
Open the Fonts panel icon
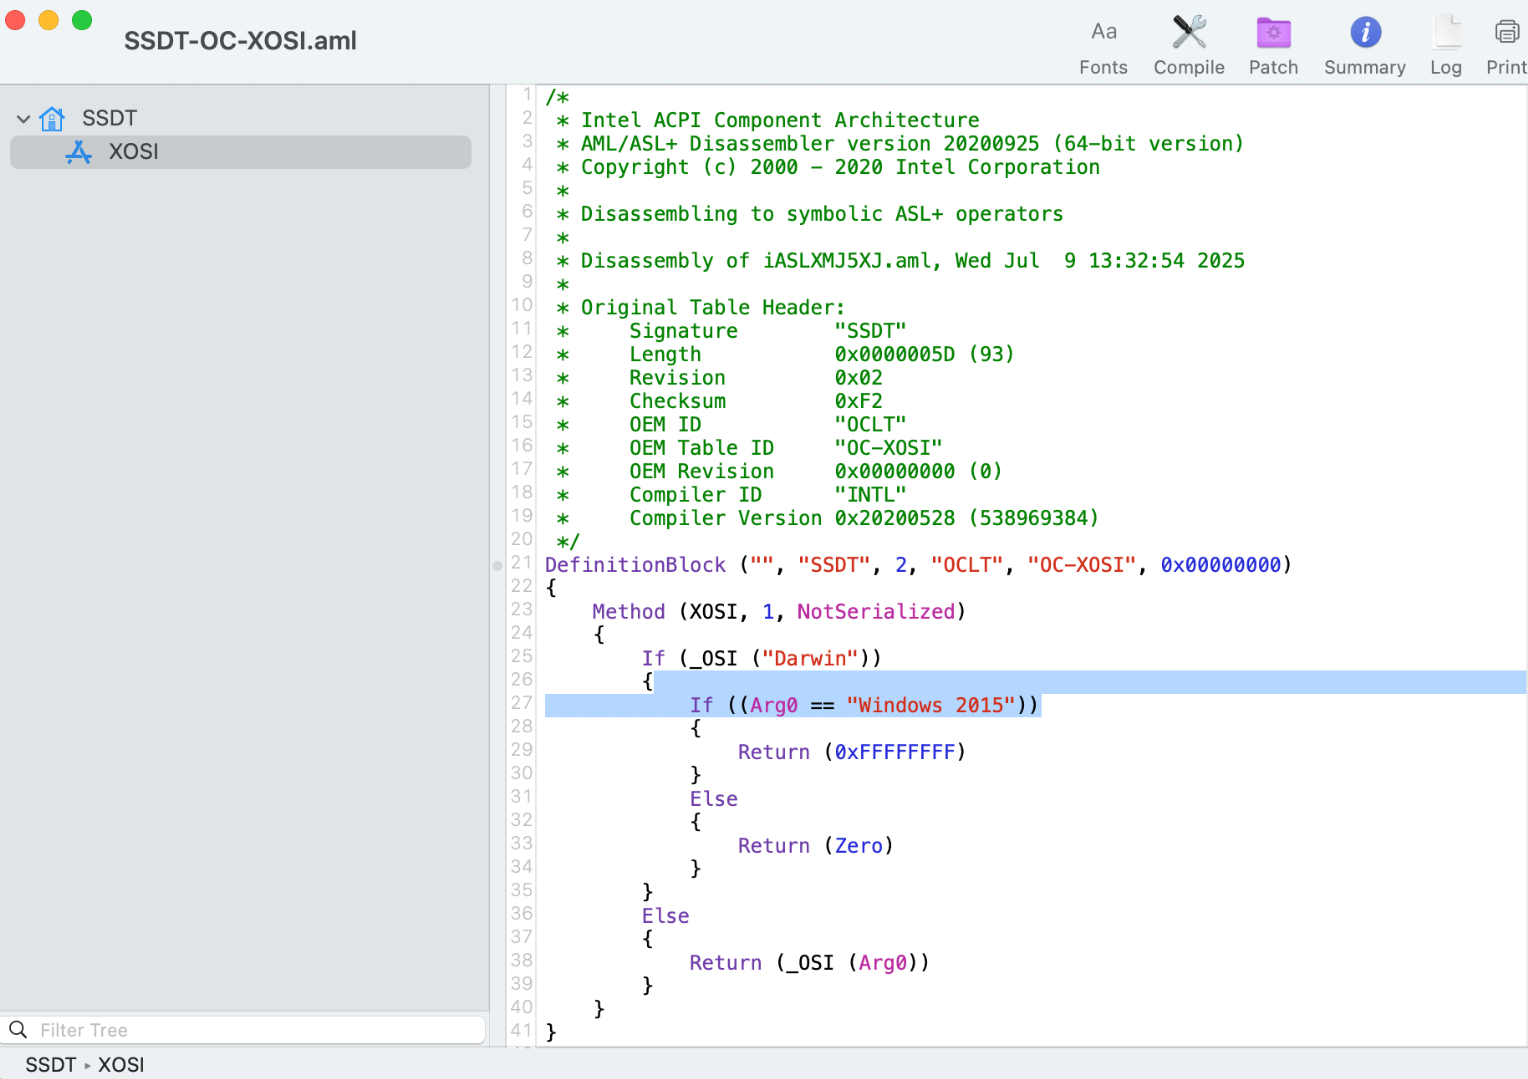click(x=1103, y=32)
